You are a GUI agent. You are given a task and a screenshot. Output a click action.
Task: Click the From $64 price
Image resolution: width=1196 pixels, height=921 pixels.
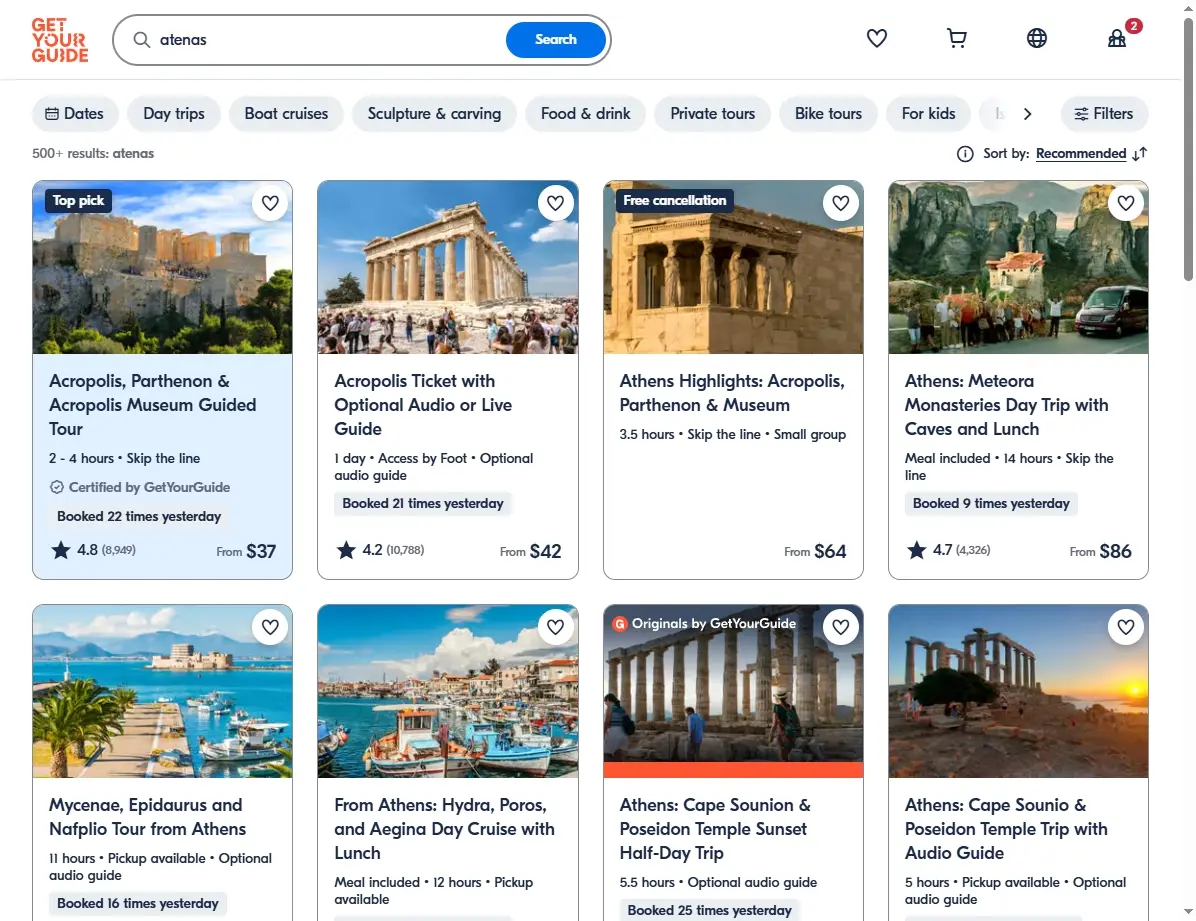(x=815, y=551)
